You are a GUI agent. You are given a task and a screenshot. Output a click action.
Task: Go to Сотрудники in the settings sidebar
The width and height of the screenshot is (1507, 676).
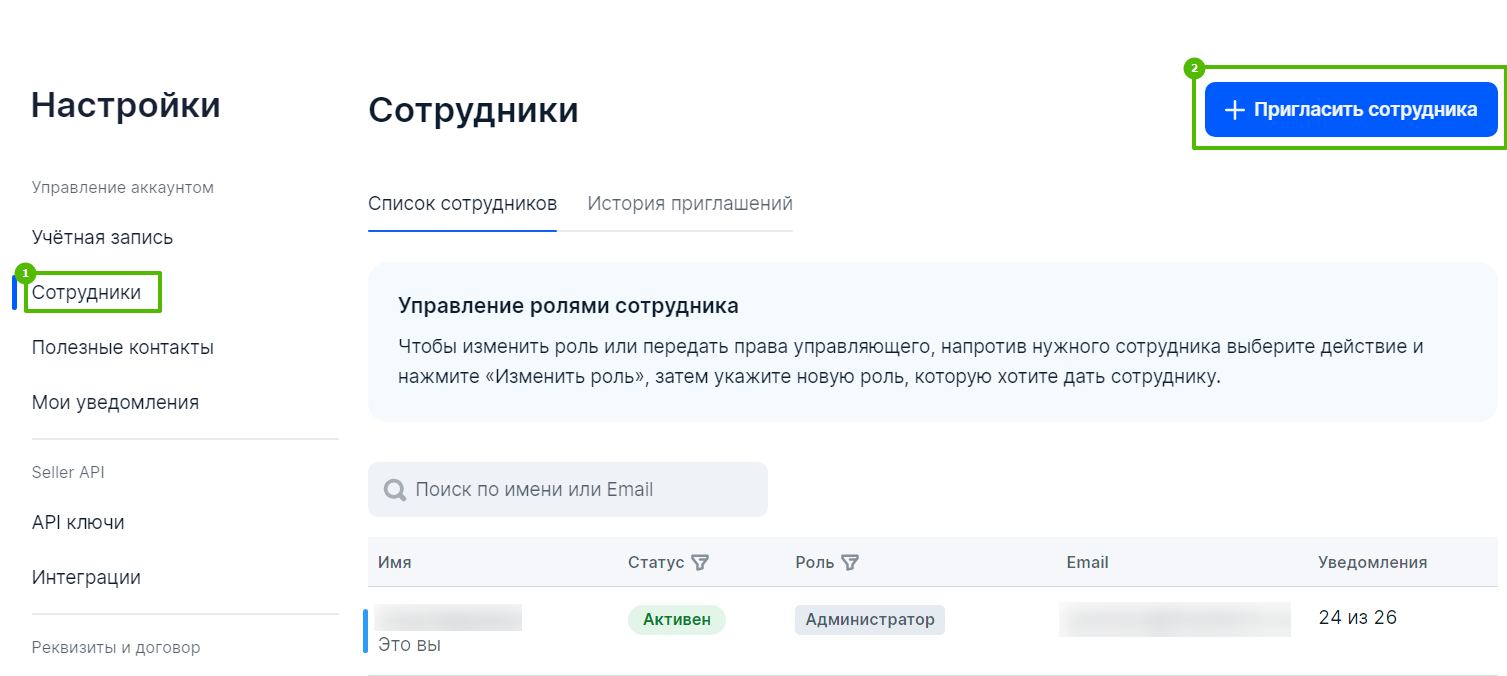click(x=86, y=293)
